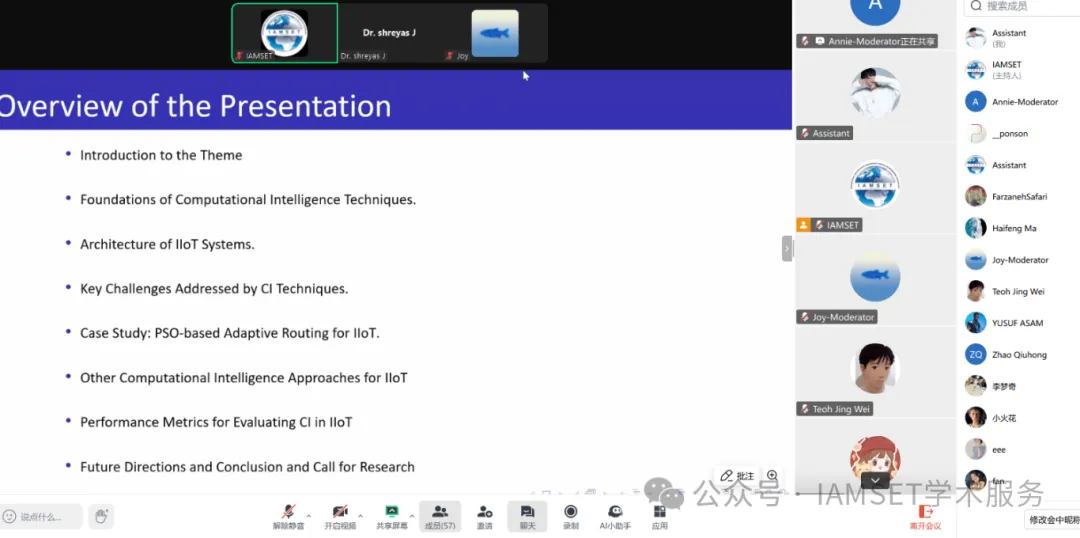Click the raise hand icon
This screenshot has height=538, width=1080.
click(101, 516)
